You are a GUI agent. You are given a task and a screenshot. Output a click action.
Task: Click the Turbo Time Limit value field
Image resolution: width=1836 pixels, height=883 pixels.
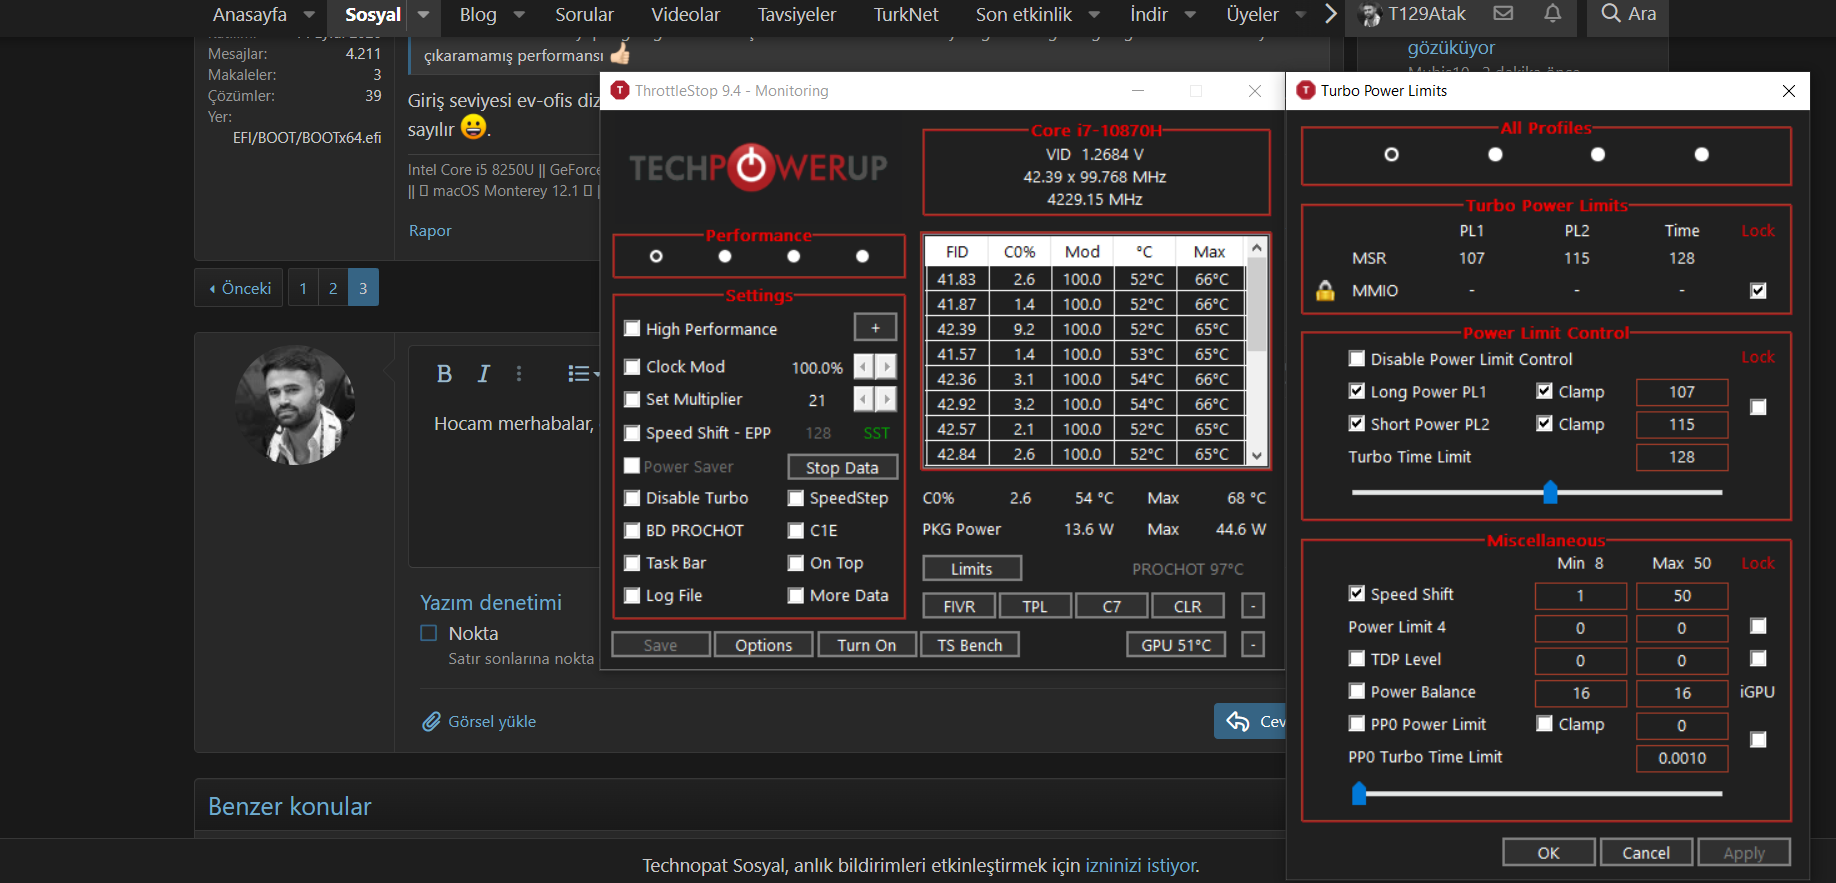point(1682,457)
